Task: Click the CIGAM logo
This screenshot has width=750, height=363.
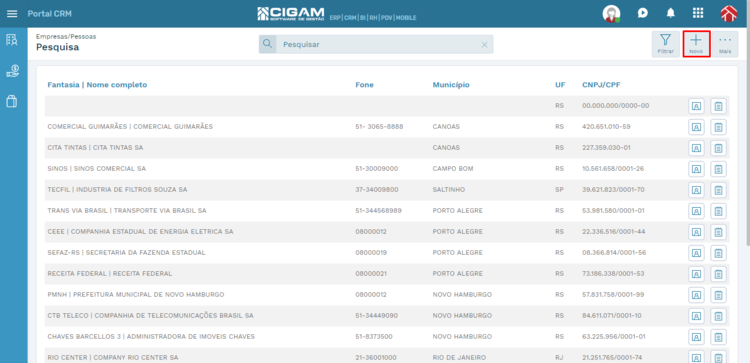Action: tap(291, 13)
